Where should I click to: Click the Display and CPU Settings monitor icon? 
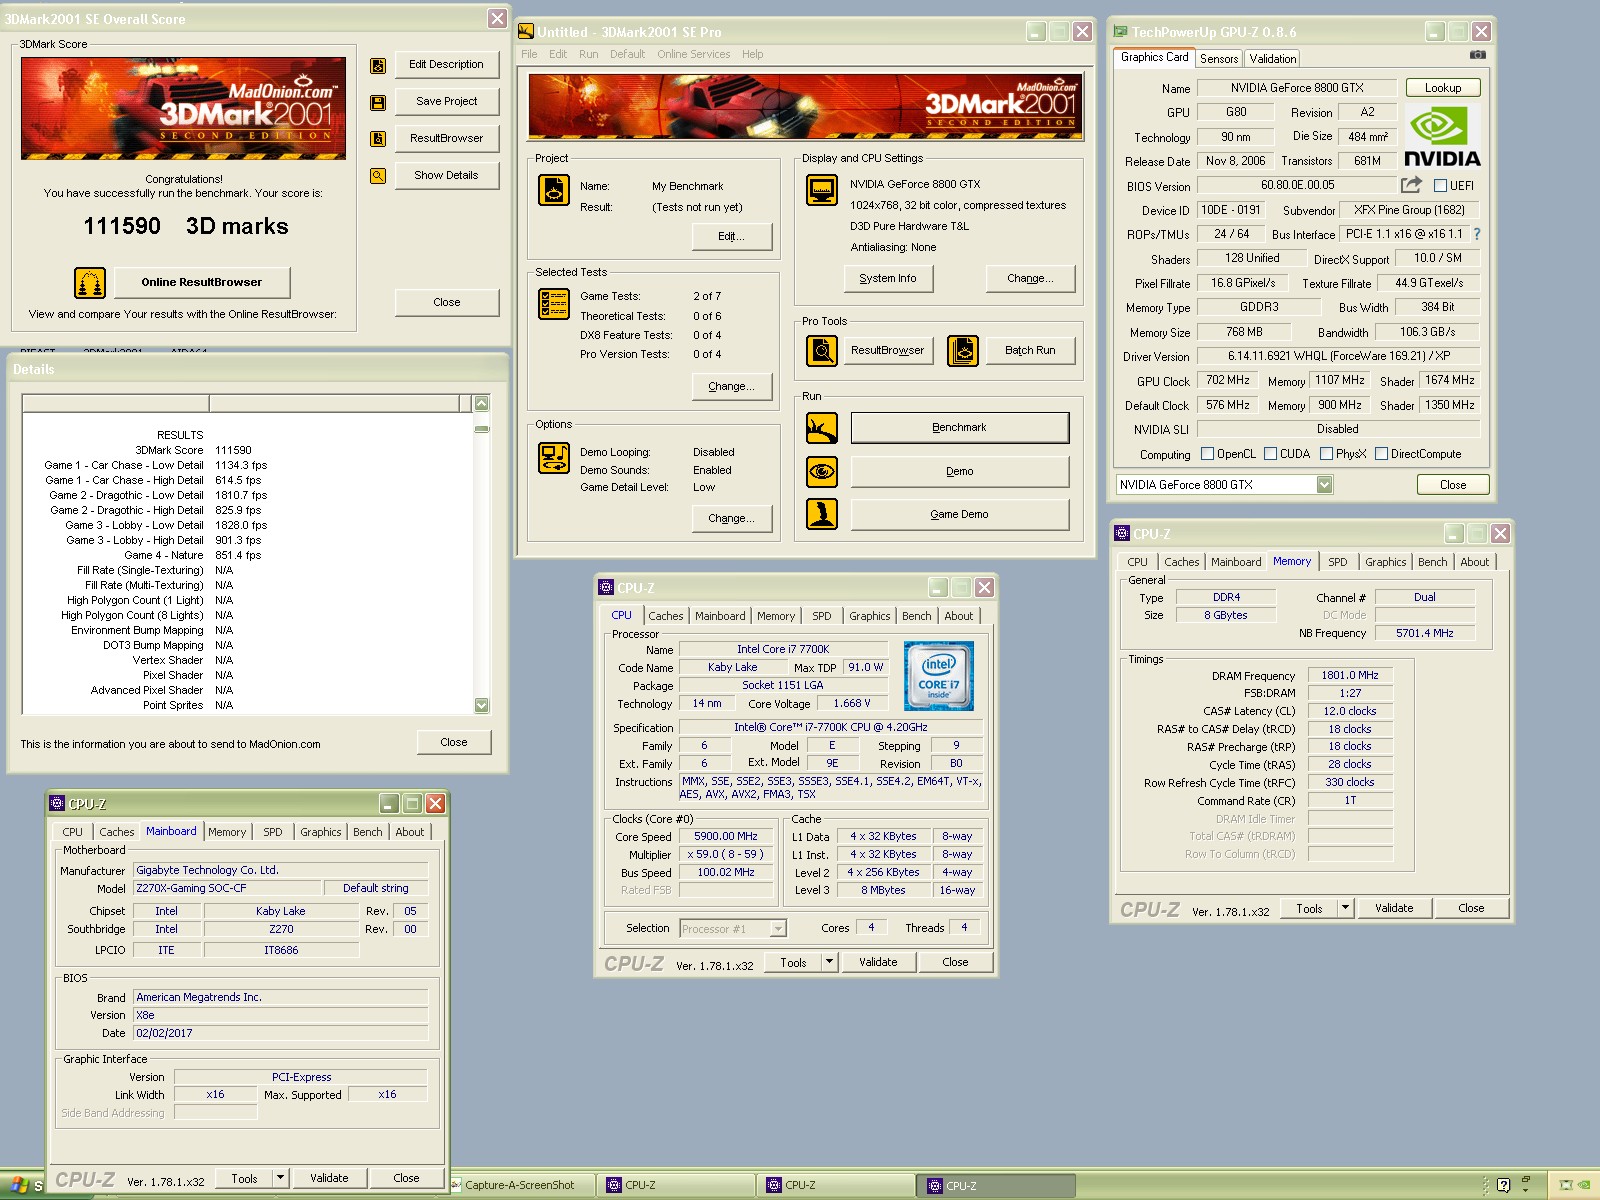(x=822, y=190)
